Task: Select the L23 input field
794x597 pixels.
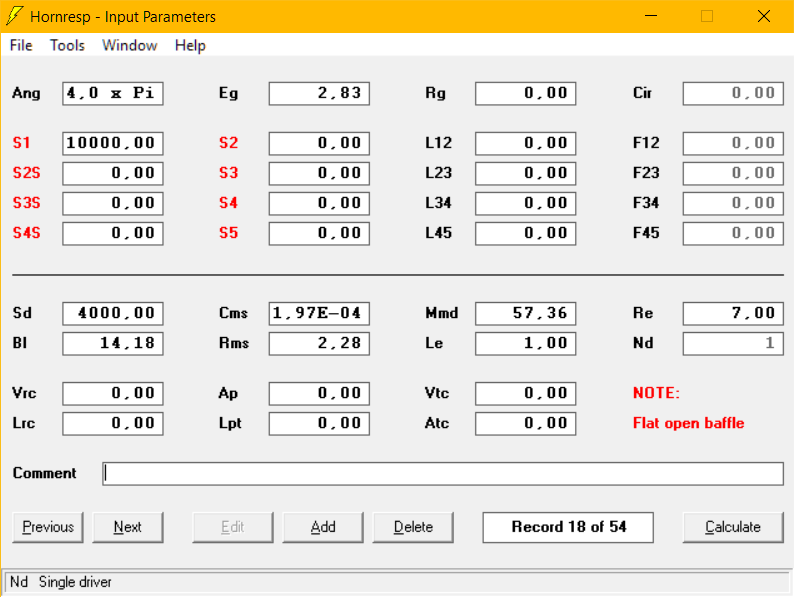Action: (x=526, y=173)
